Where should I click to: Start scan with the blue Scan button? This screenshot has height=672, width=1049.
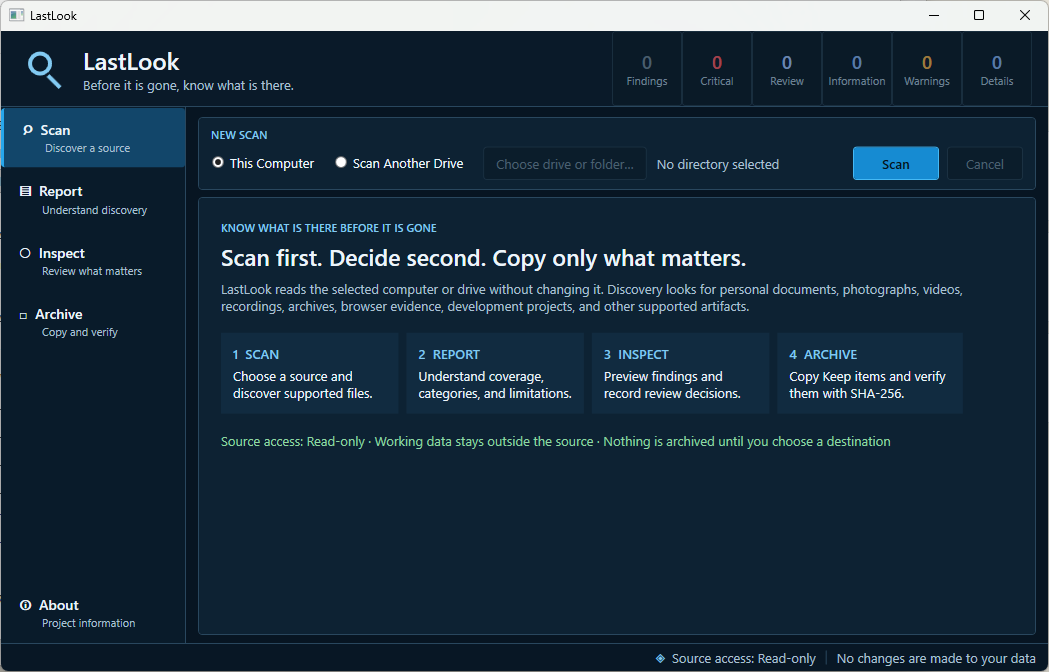pyautogui.click(x=895, y=163)
